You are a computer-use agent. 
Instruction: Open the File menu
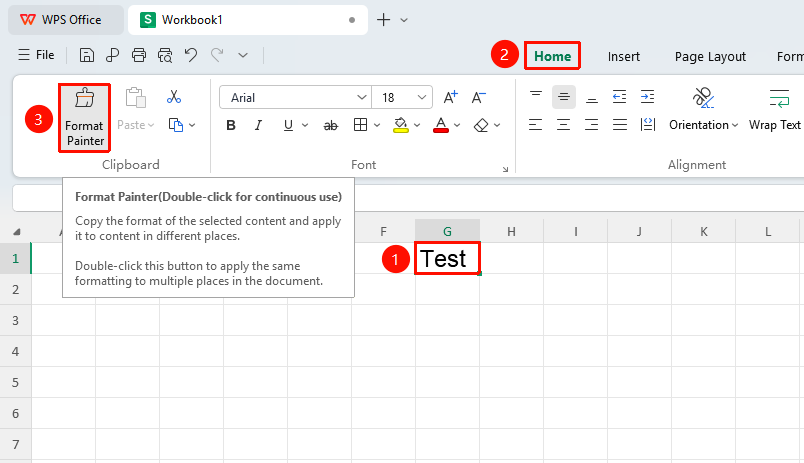pos(36,55)
